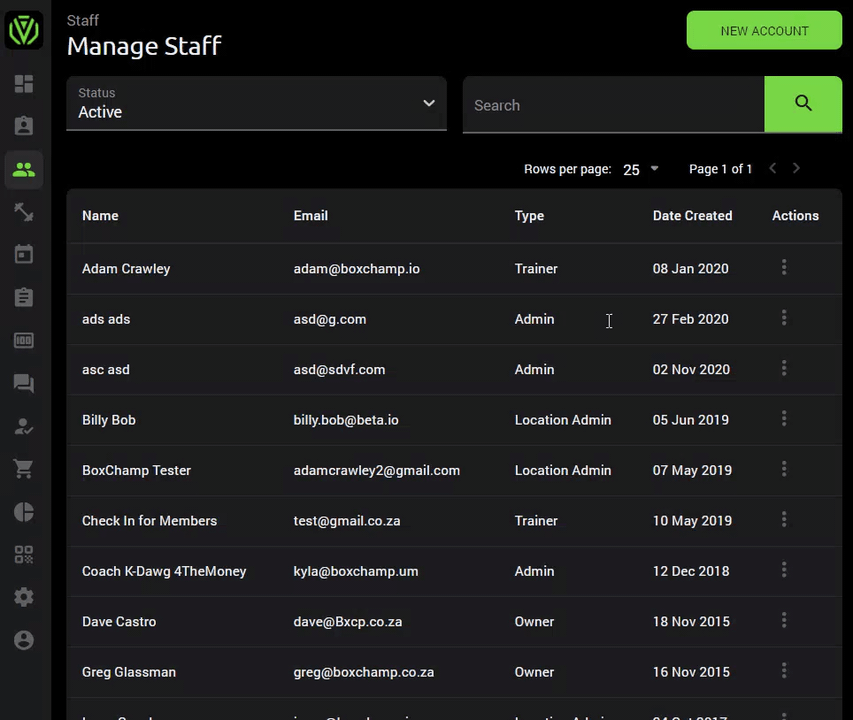
Task: Open actions menu for Coach K-Dawg 4TheMoney
Action: pyautogui.click(x=784, y=570)
